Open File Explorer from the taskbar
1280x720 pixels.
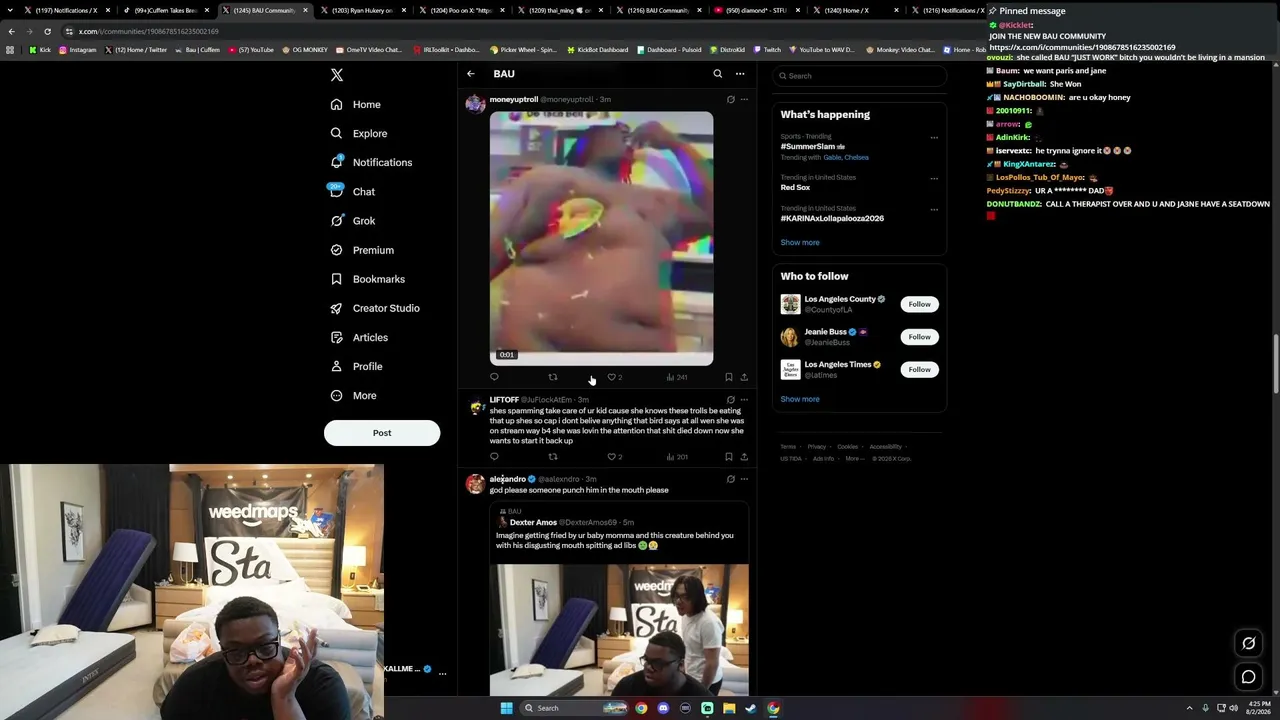tap(729, 708)
